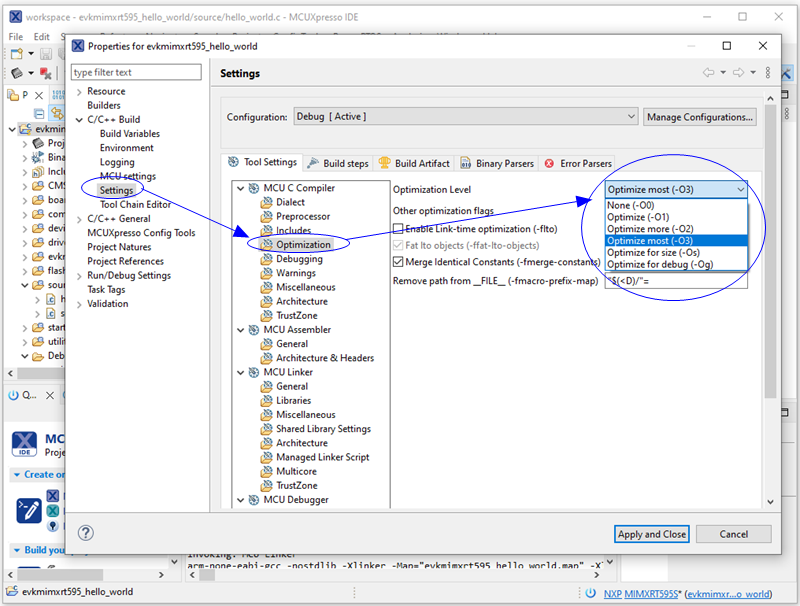Viewport: 800px width, 606px height.
Task: Click the Binary Parsers tab icon
Action: (x=465, y=163)
